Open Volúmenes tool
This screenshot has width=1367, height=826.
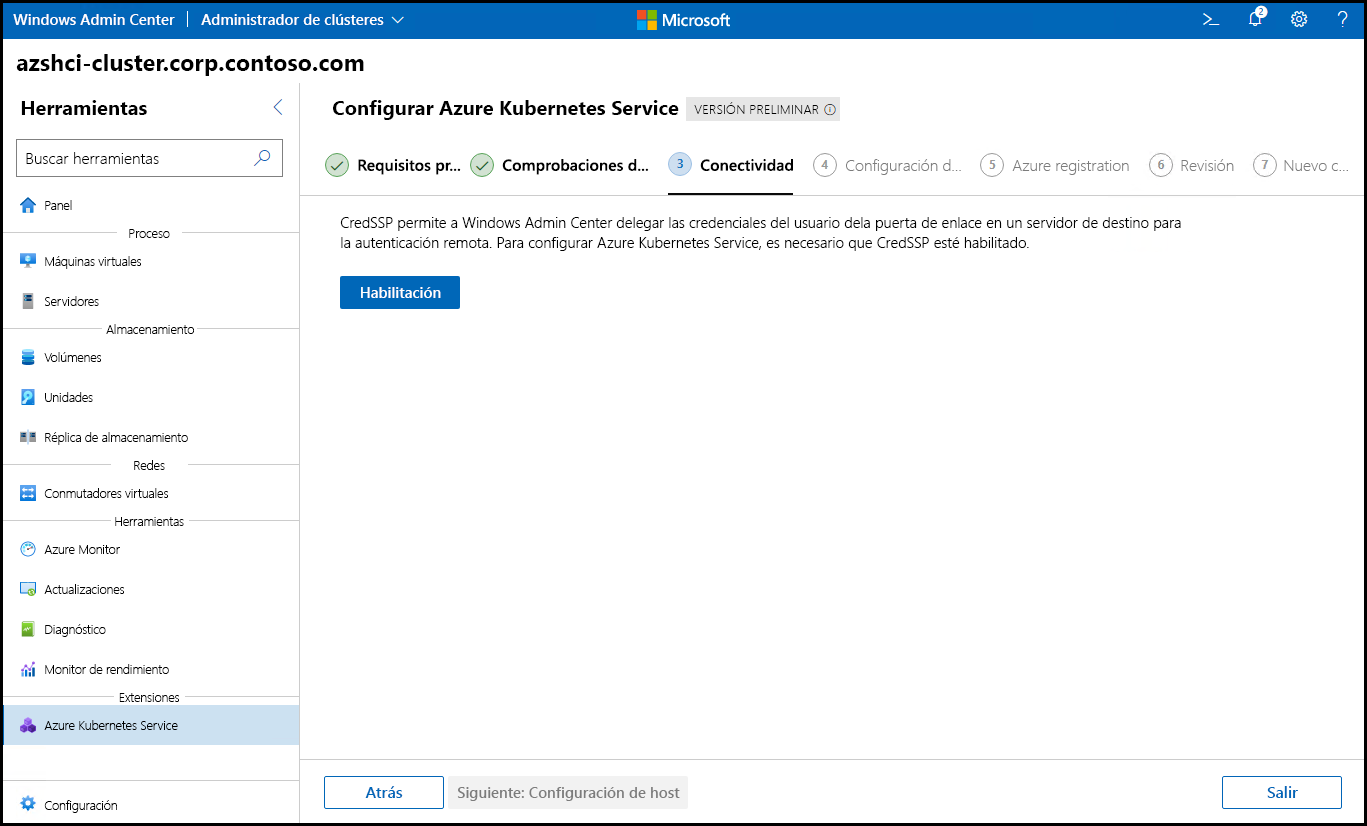click(x=151, y=357)
